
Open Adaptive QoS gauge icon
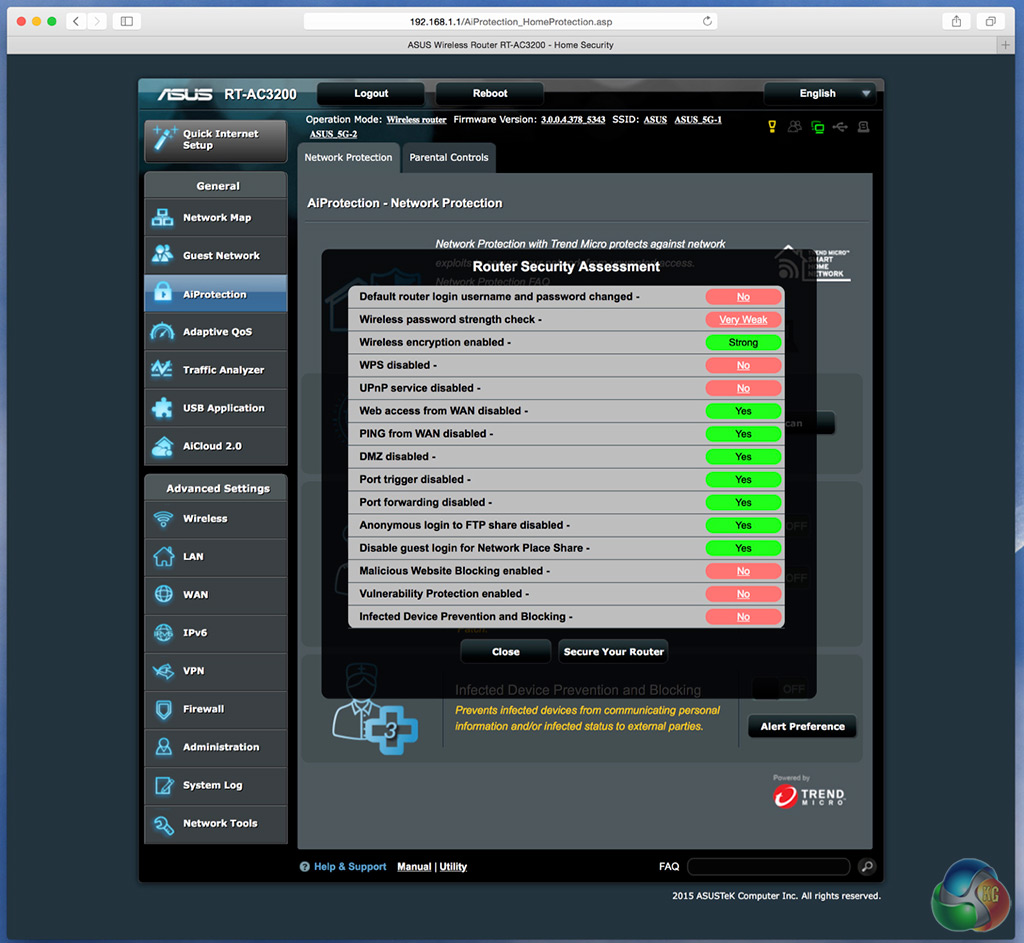(x=163, y=331)
